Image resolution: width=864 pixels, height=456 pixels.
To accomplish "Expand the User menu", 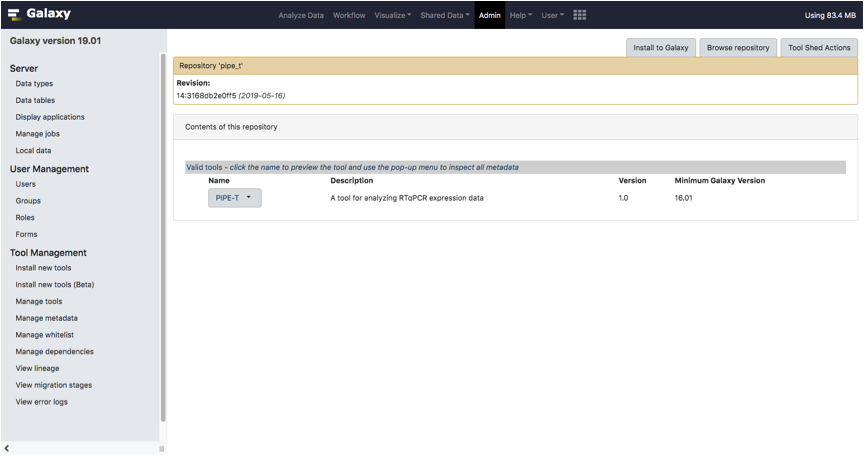I will point(553,15).
